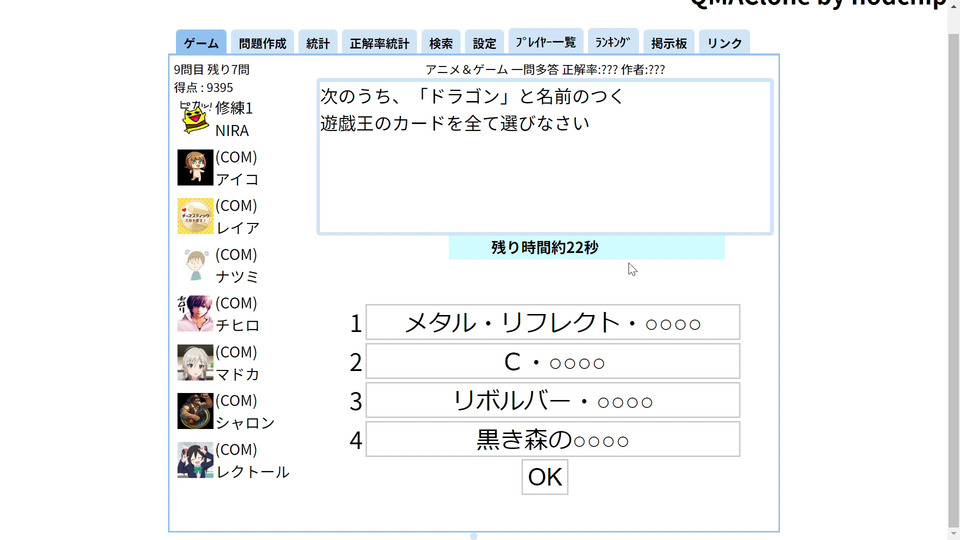Image resolution: width=960 pixels, height=540 pixels.
Task: Click the player name マドカ
Action: pos(238,374)
